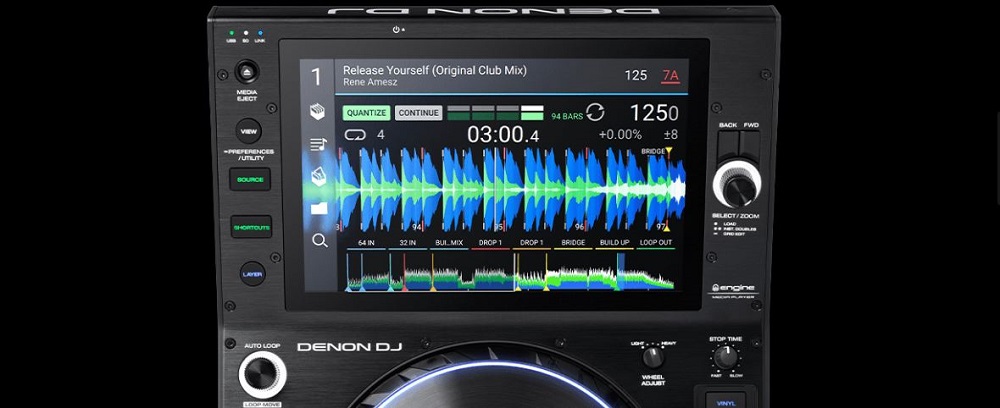The width and height of the screenshot is (1000, 408).
Task: Select the BRIDGE cue pad label below the waveform
Action: (x=573, y=243)
